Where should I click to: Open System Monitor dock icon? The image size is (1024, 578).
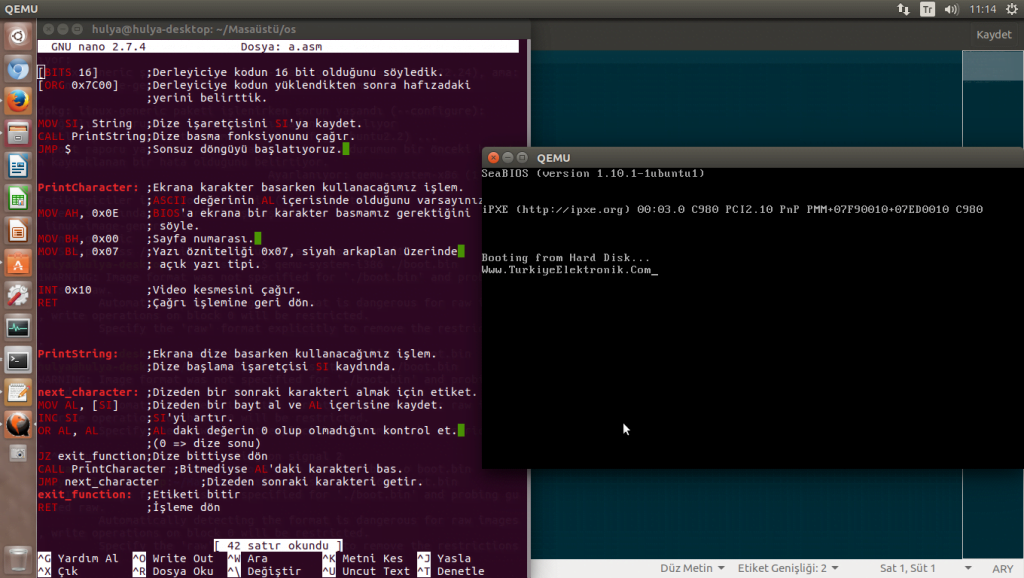18,328
